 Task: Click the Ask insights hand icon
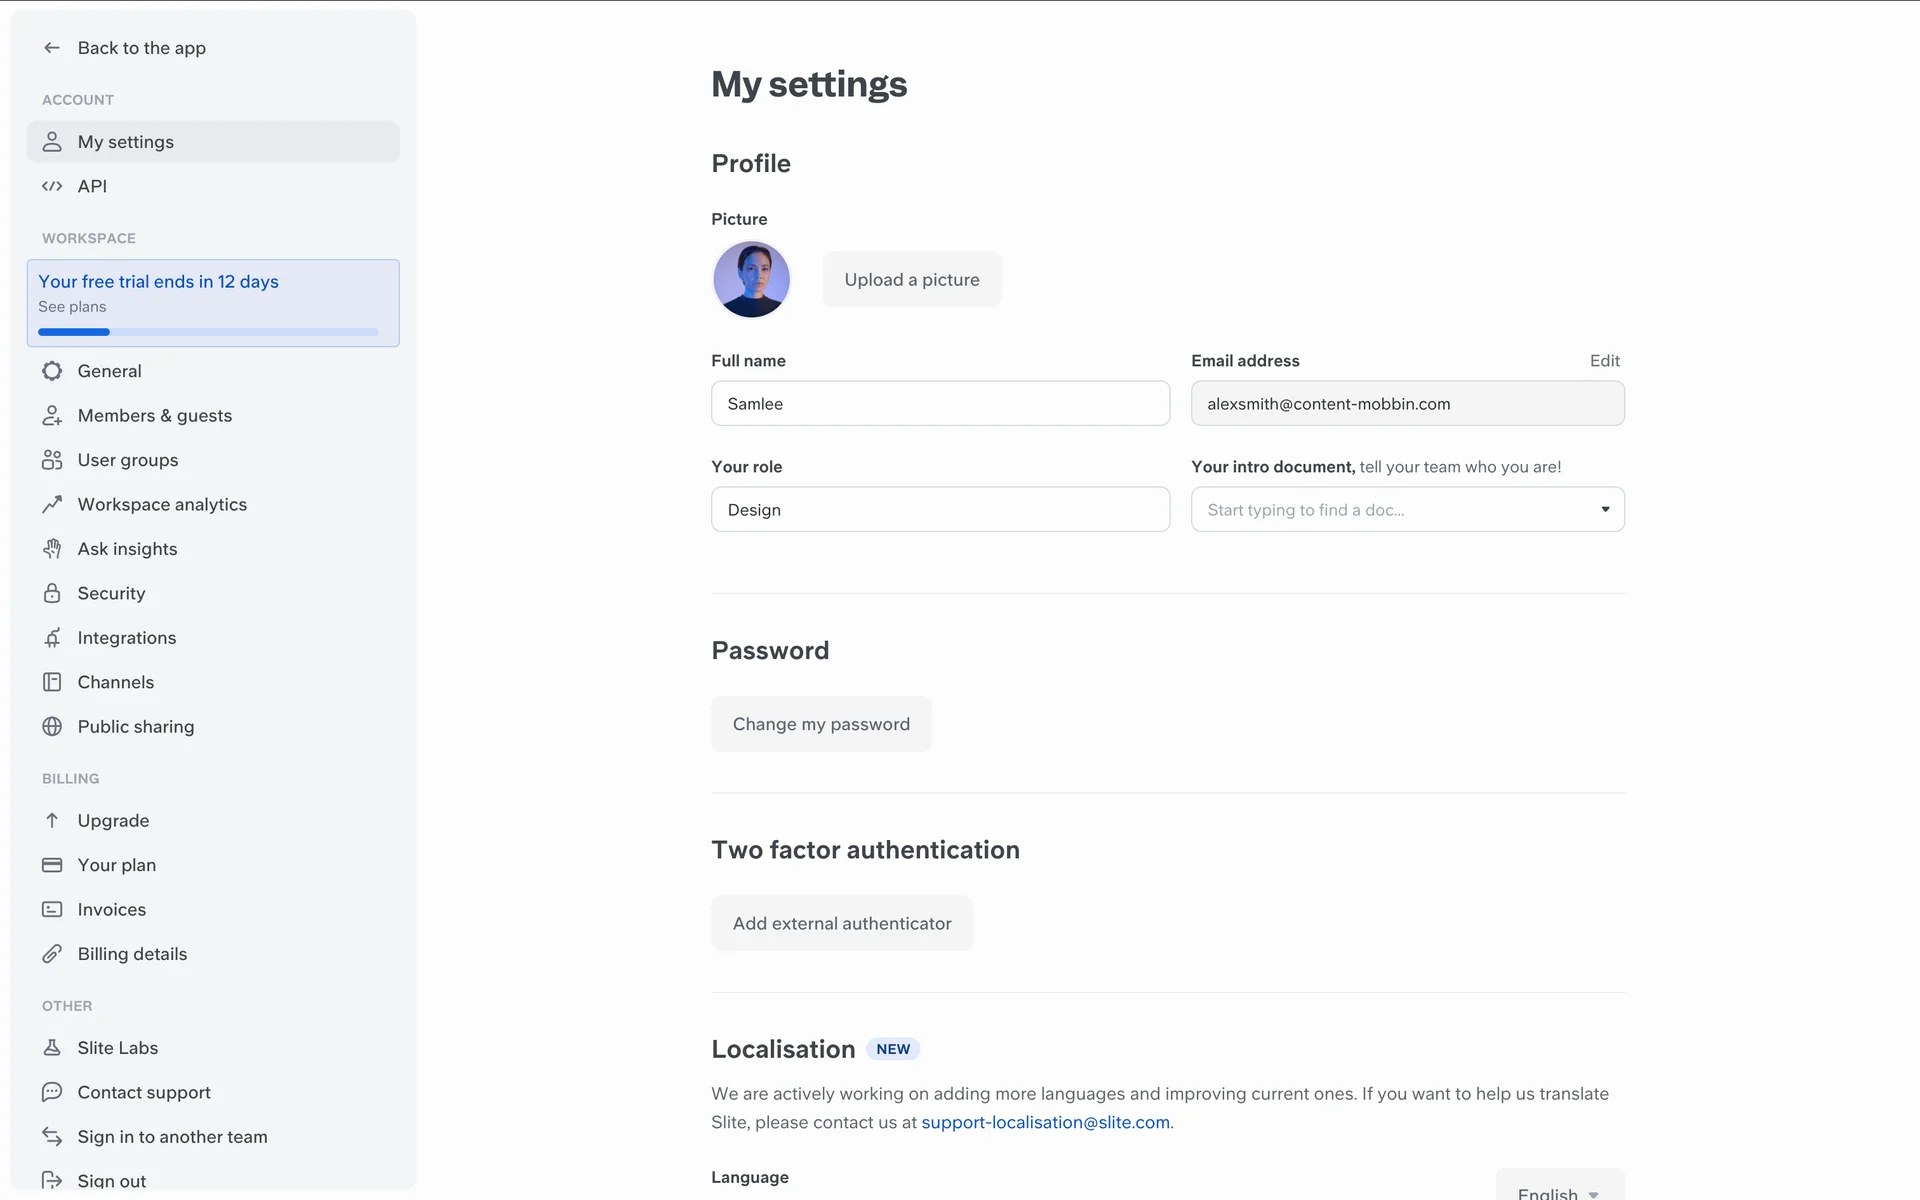click(x=52, y=549)
